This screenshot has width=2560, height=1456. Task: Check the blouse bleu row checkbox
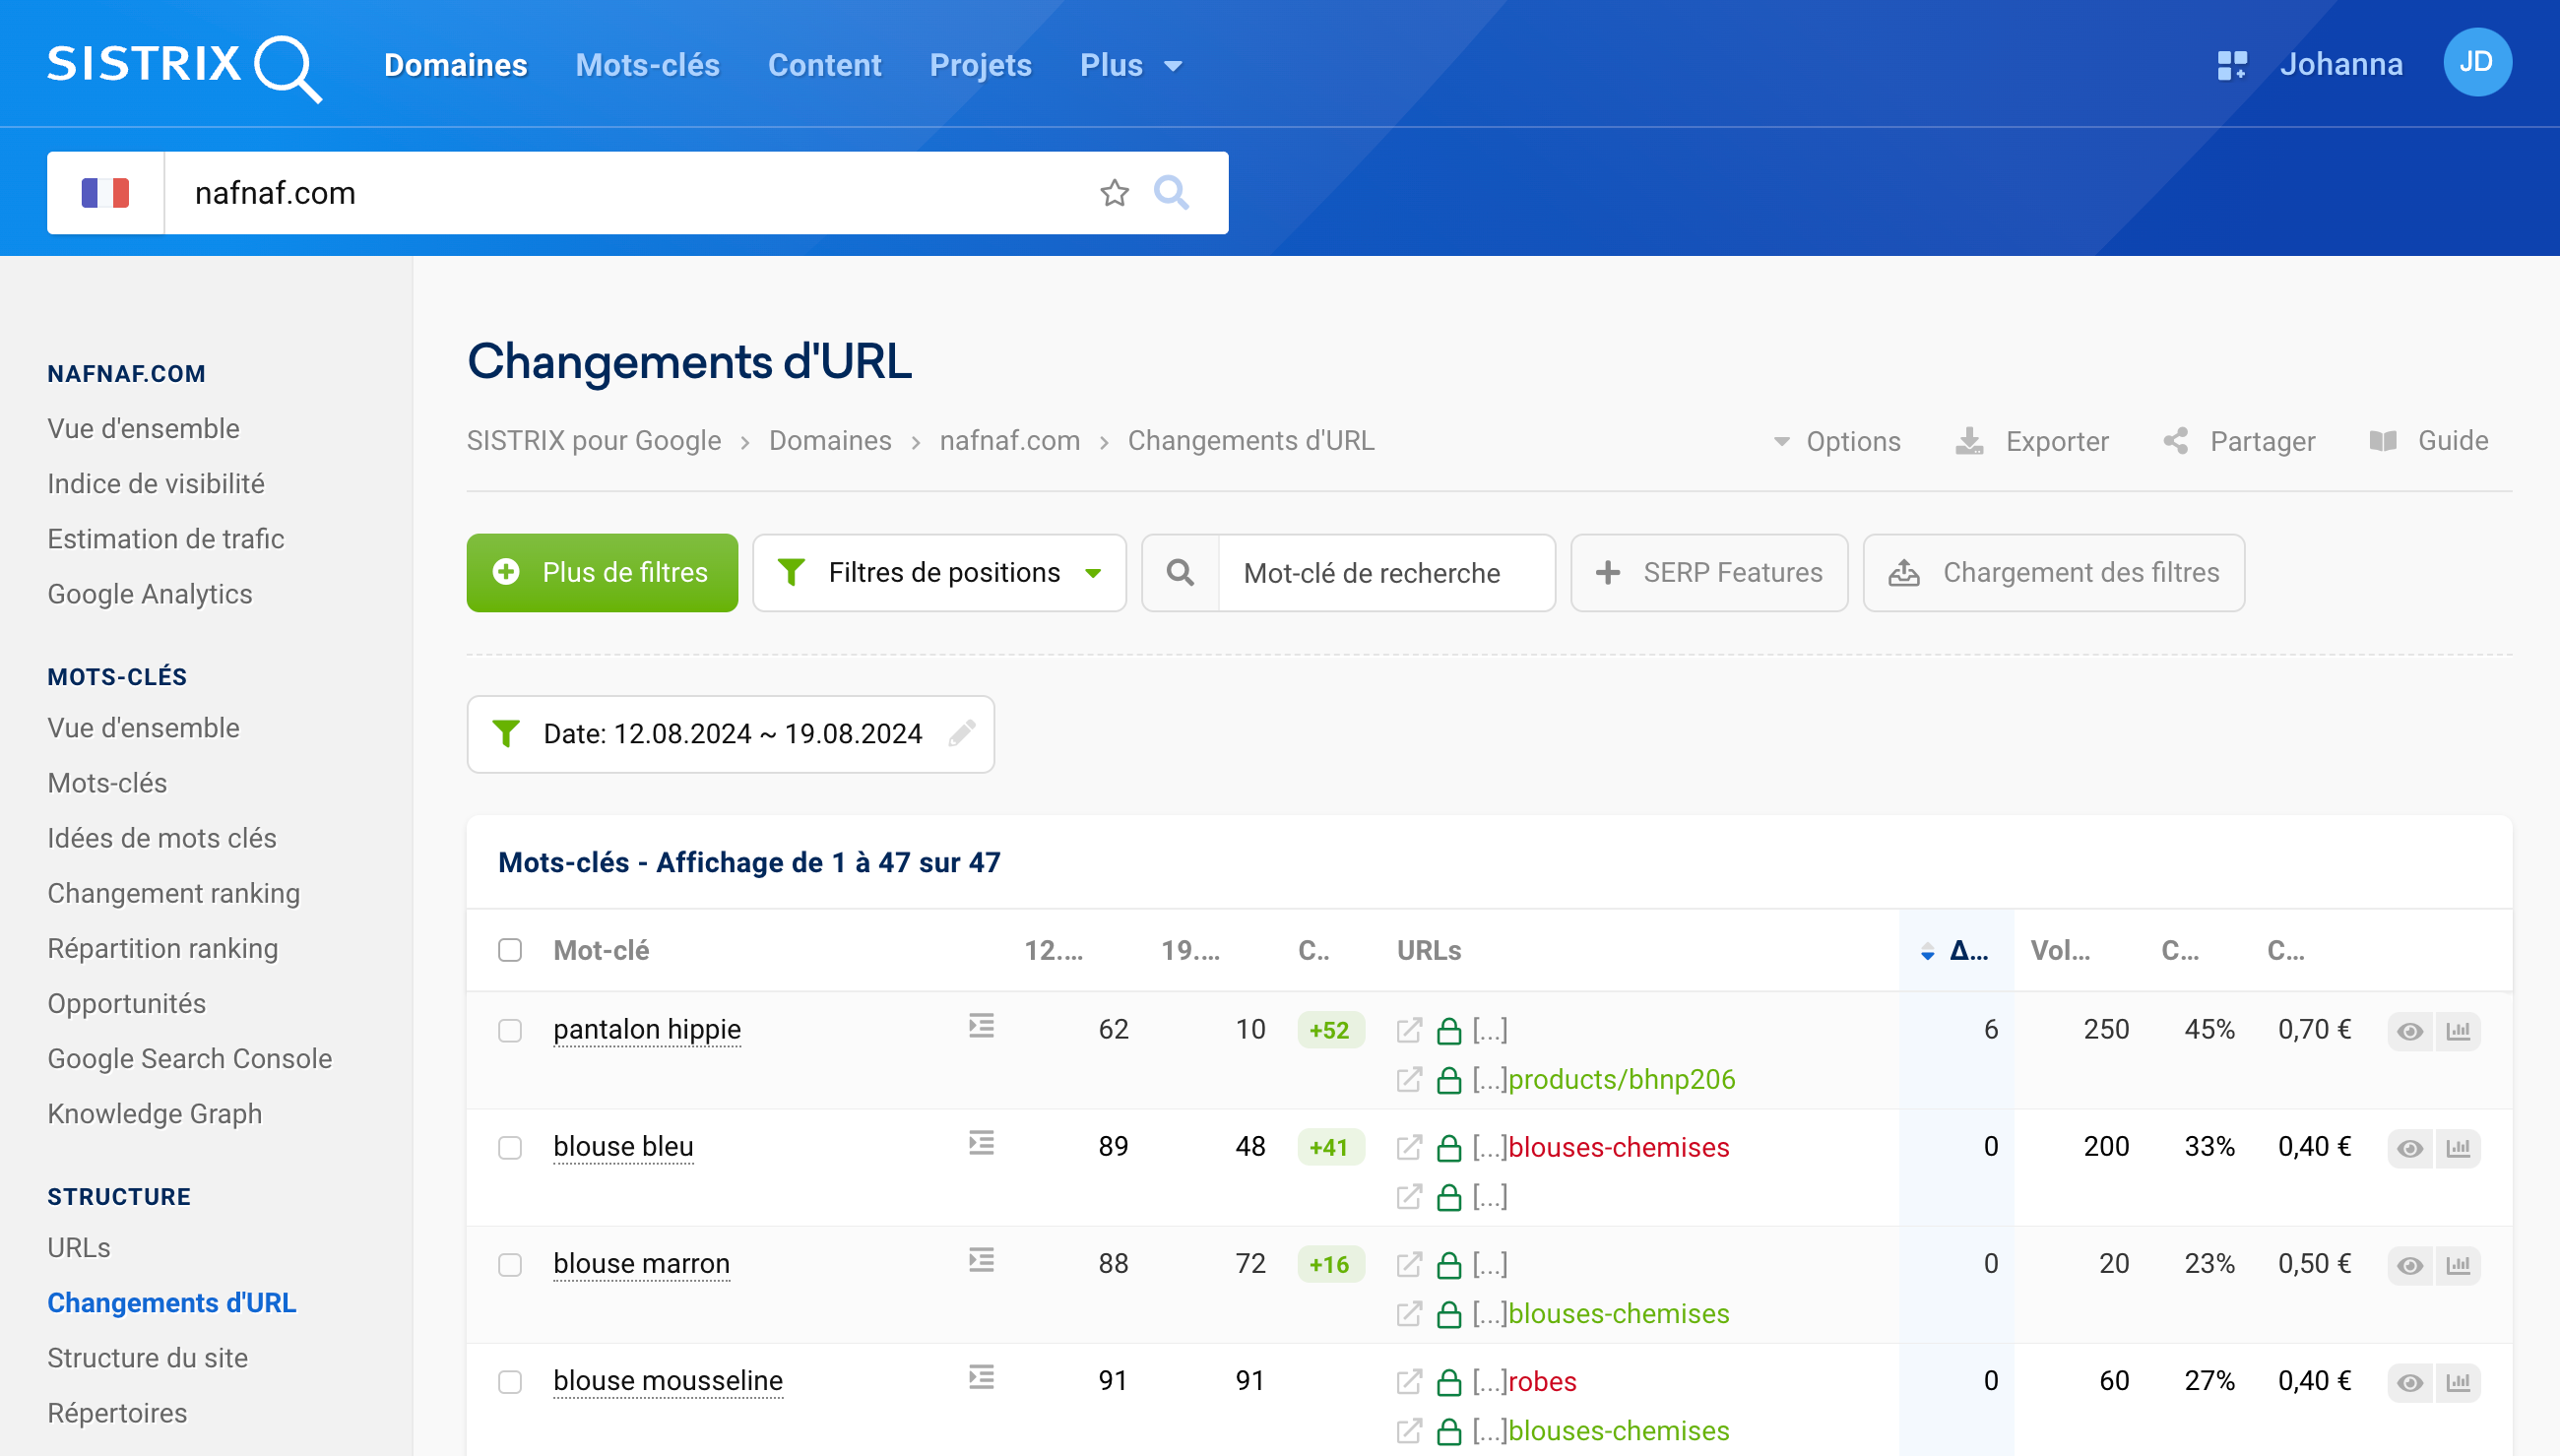tap(510, 1147)
